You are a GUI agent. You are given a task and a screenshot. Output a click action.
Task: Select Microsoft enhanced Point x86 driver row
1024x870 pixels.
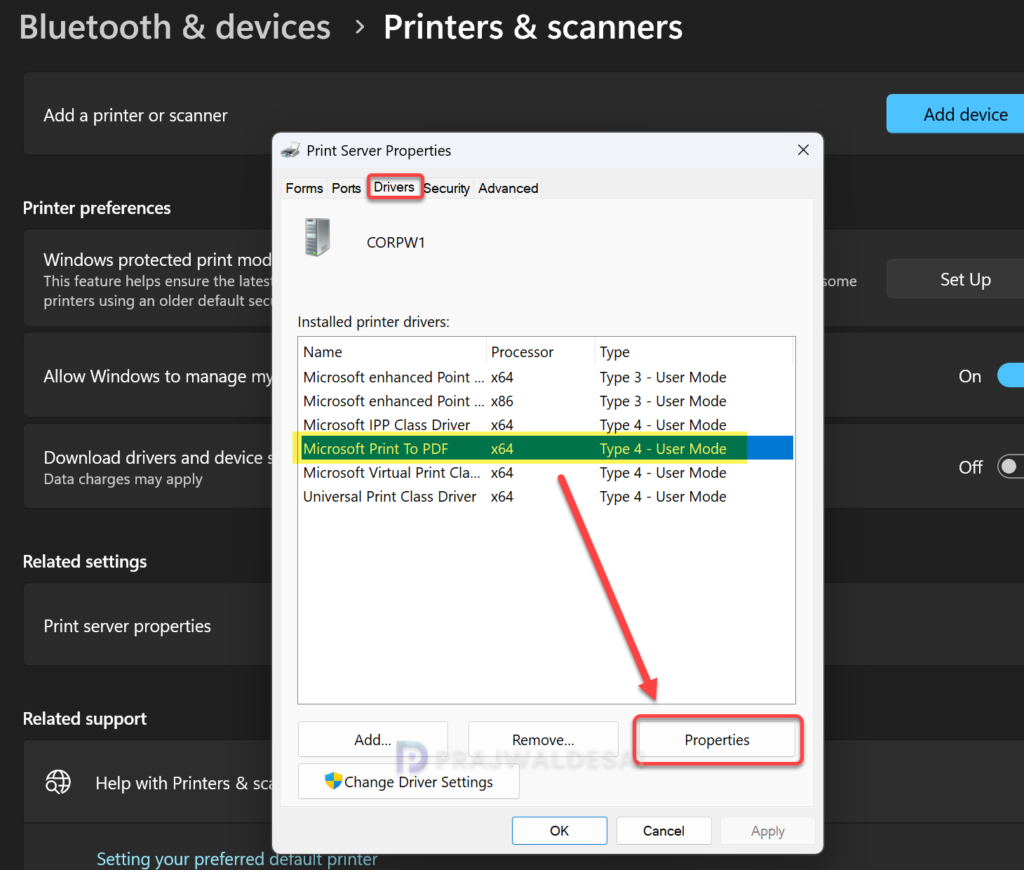tap(546, 401)
